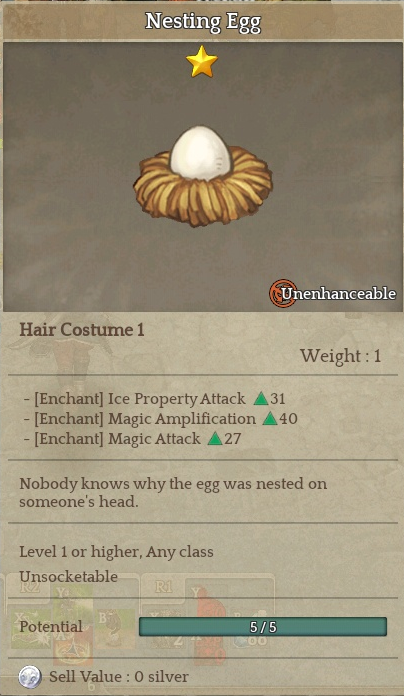This screenshot has width=404, height=696.
Task: Select the Ice Property Attack enchant line
Action: [154, 399]
